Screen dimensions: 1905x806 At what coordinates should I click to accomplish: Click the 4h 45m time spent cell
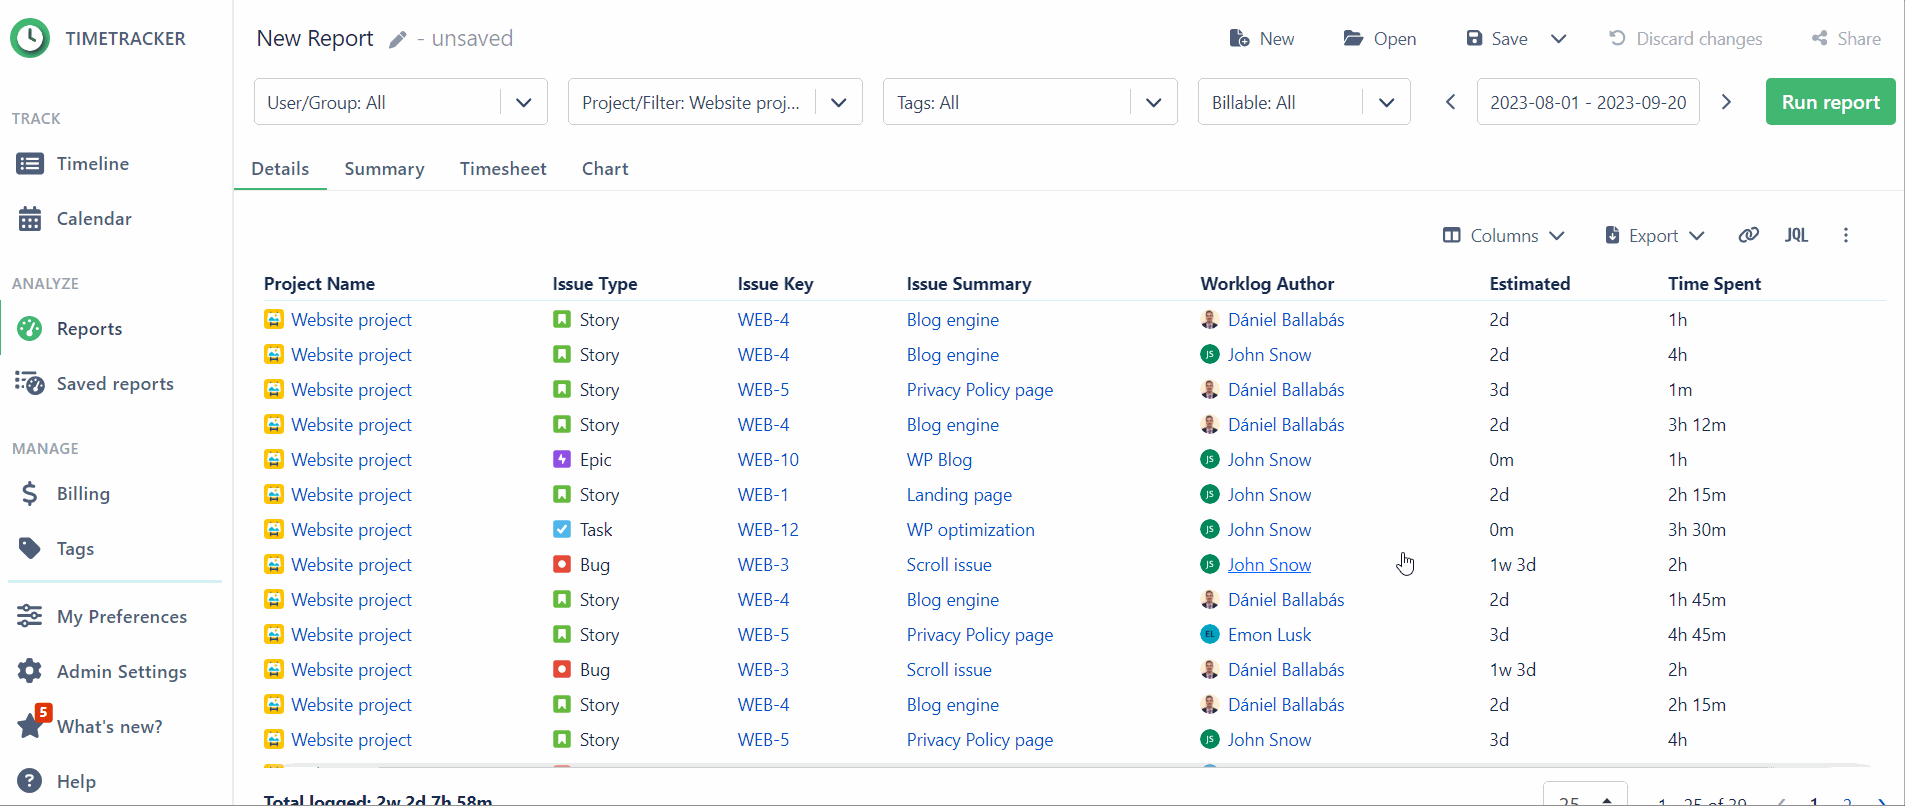[x=1697, y=635]
